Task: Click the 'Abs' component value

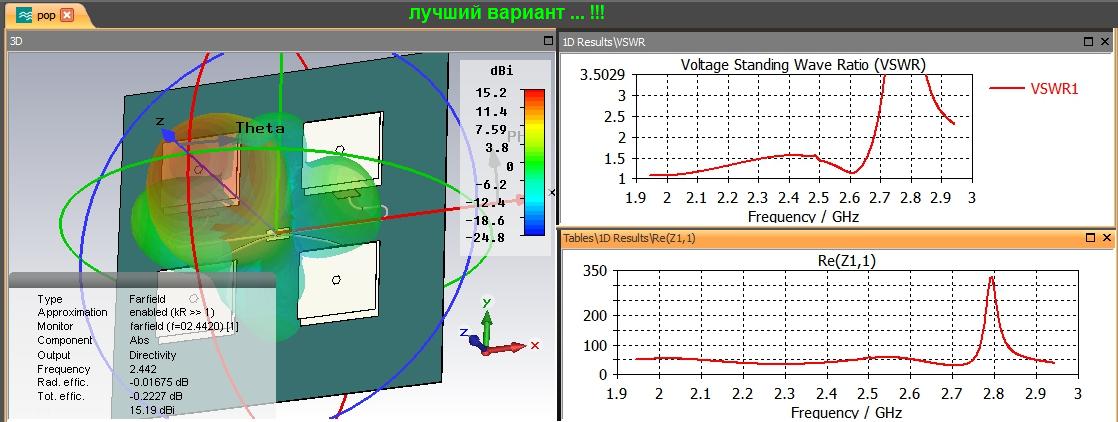Action: [139, 340]
